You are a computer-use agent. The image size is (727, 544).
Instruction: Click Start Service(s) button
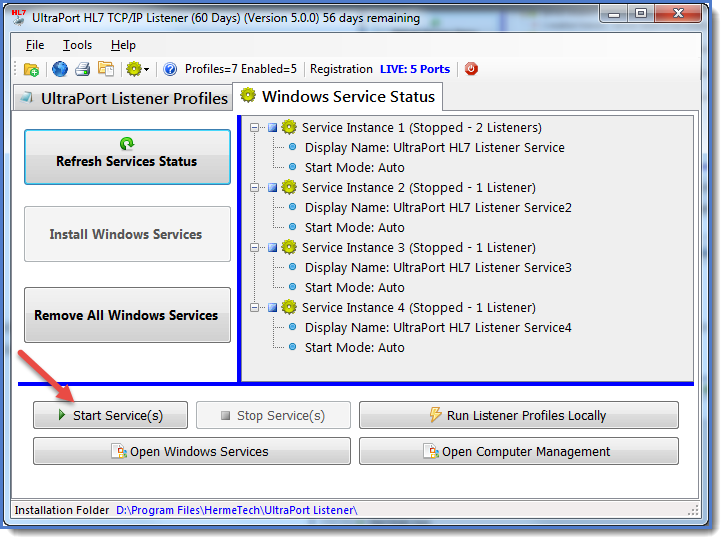click(110, 415)
